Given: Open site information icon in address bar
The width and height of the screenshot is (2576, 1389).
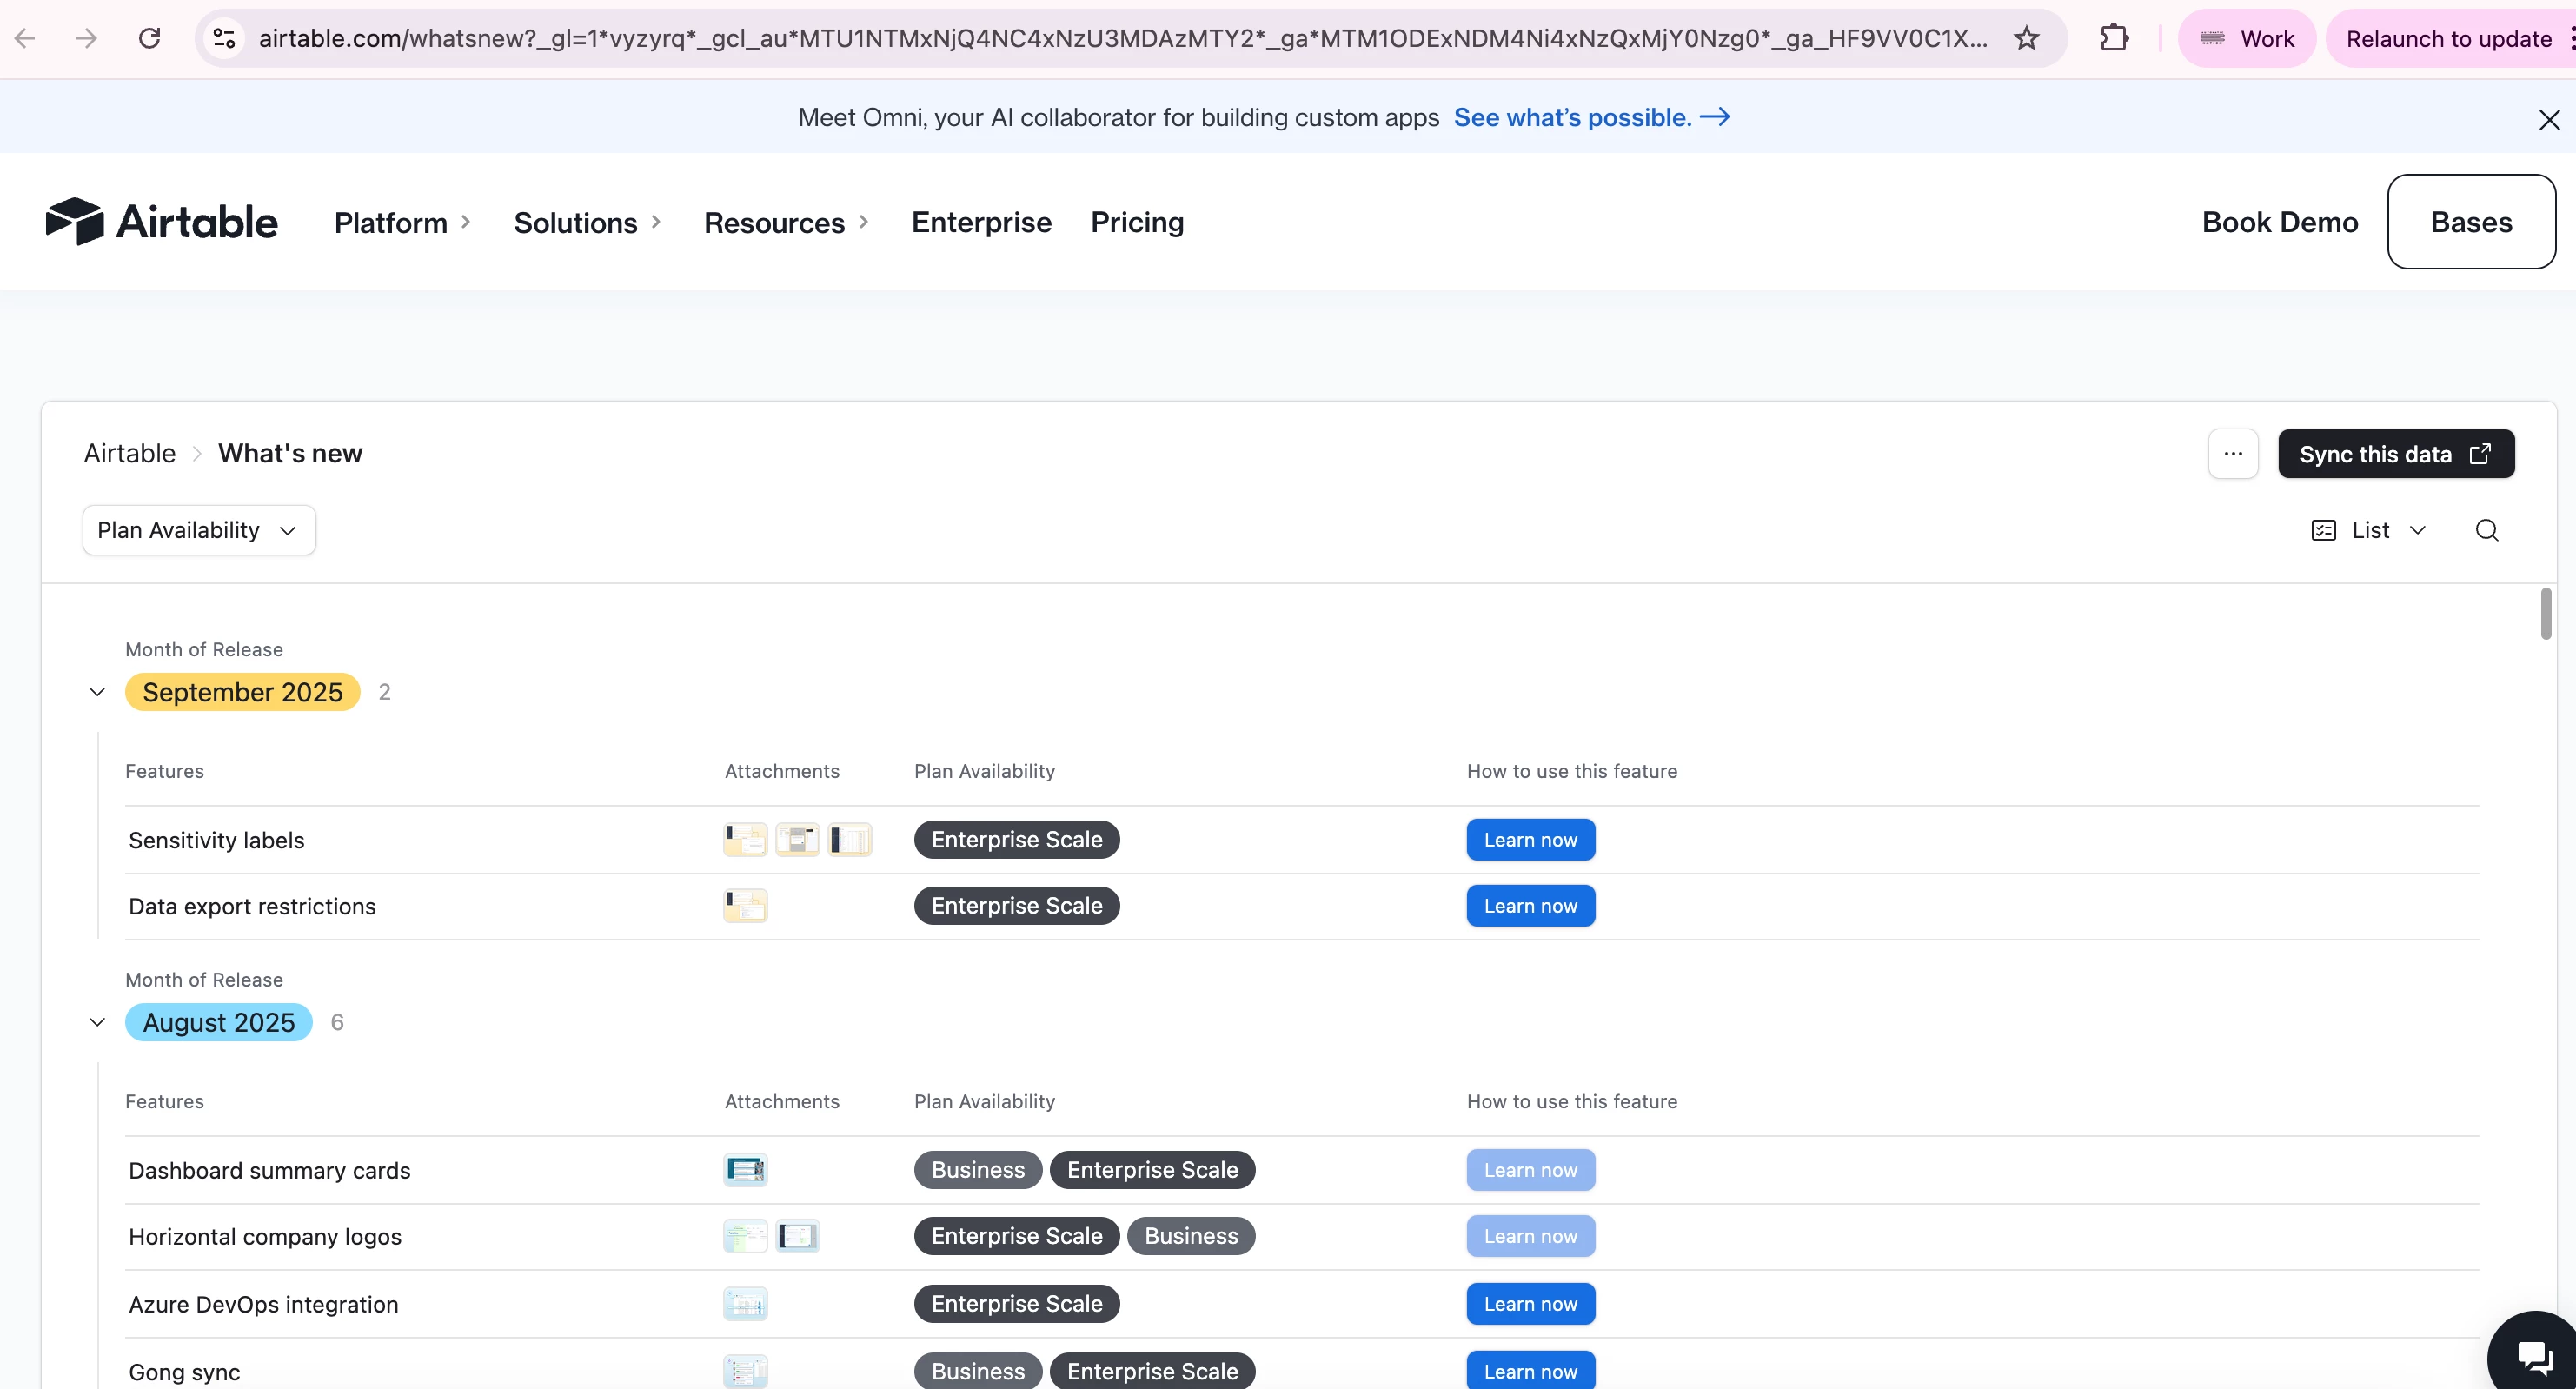Looking at the screenshot, I should (x=225, y=38).
